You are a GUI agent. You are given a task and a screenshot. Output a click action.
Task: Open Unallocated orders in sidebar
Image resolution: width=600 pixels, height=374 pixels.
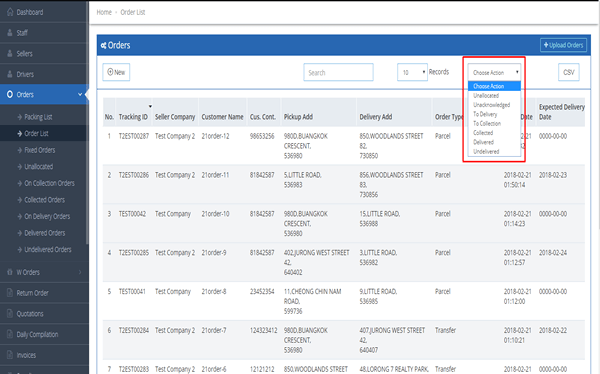point(39,167)
